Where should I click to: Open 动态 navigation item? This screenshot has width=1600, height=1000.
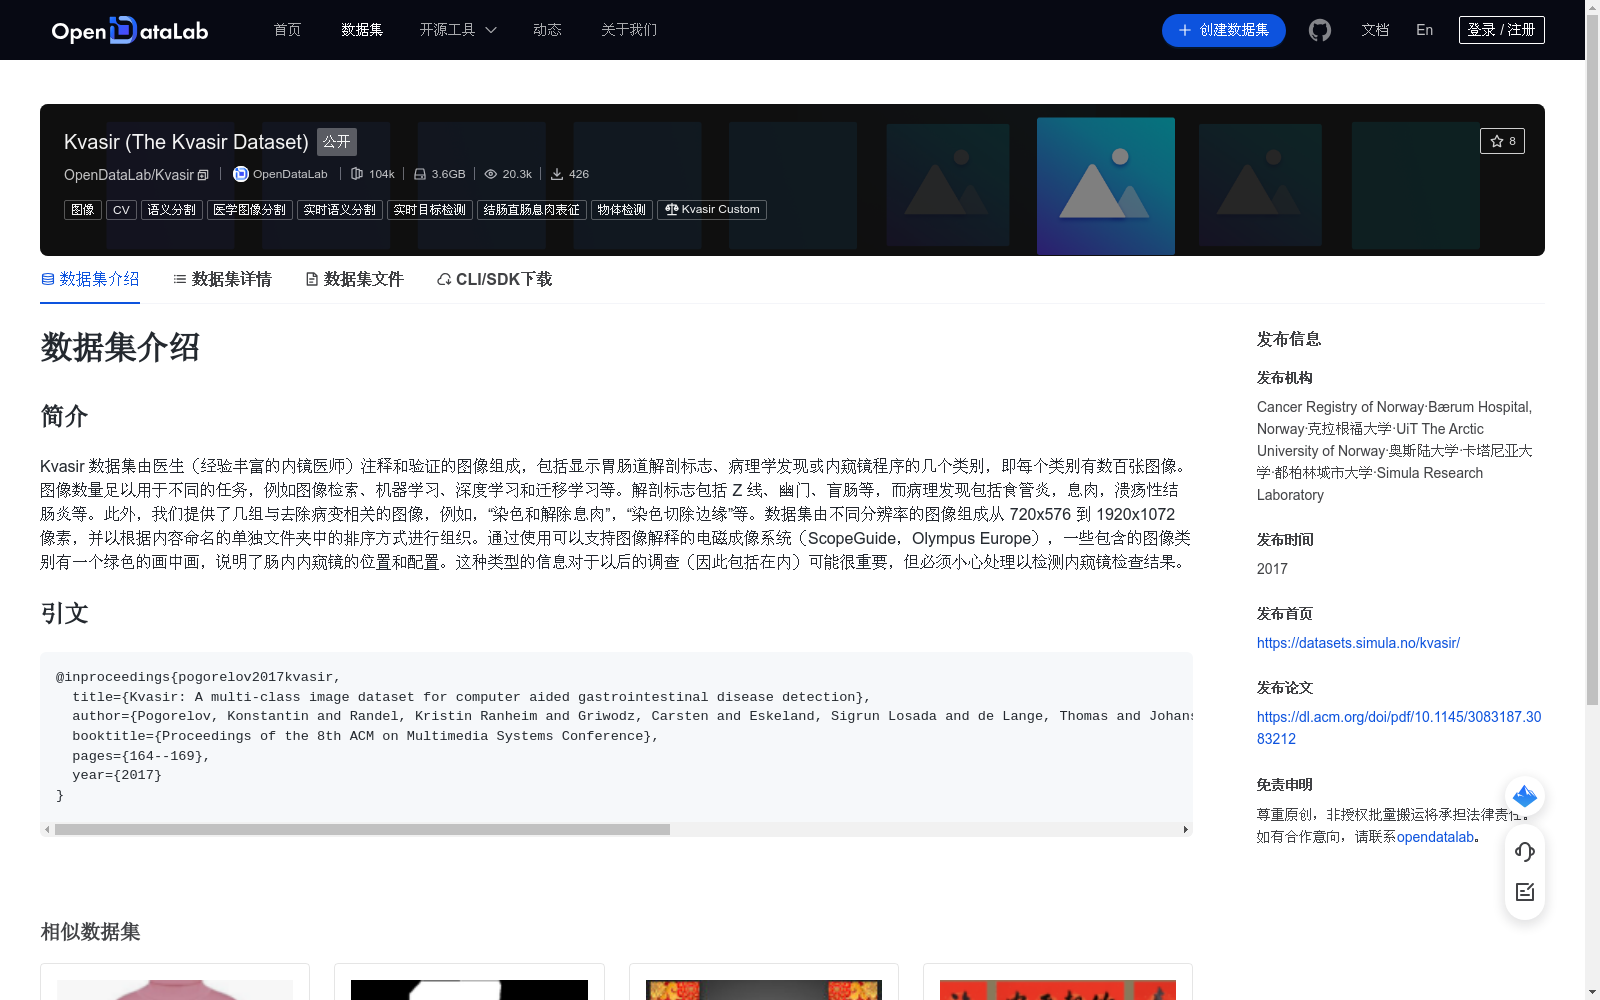(x=547, y=30)
